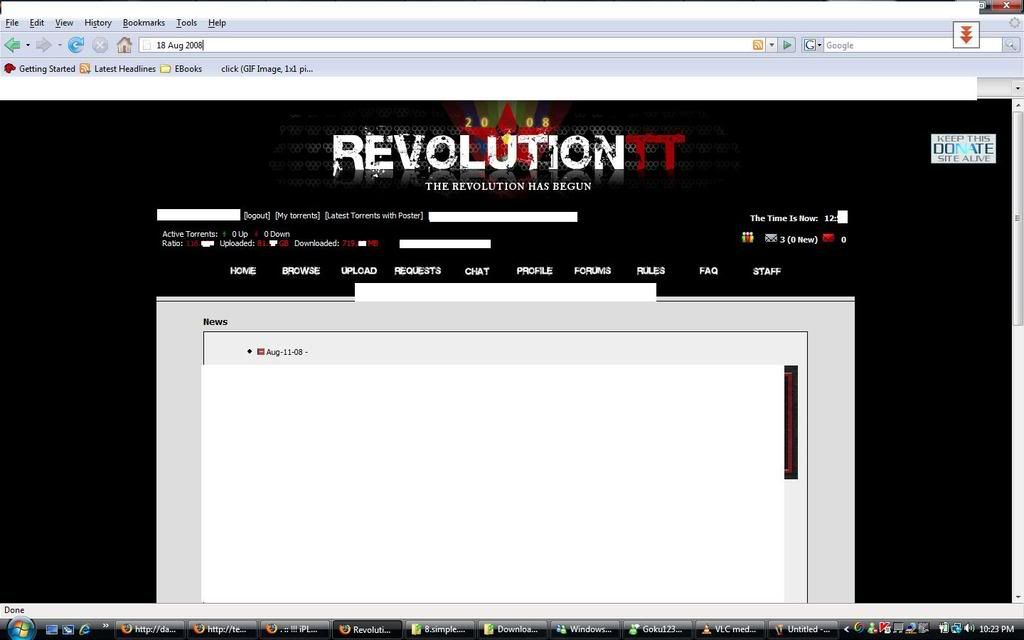Image resolution: width=1024 pixels, height=640 pixels.
Task: Click the orange downward arrows download icon
Action: click(967, 35)
